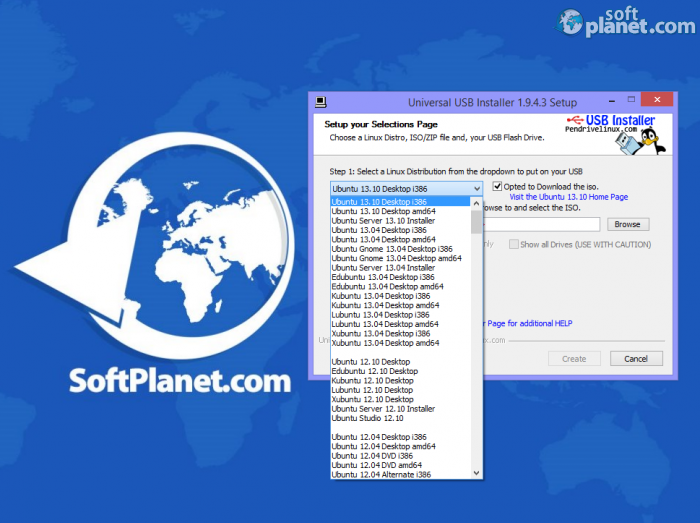Pick Ubuntu 12.04 Alternate i386

(x=400, y=474)
